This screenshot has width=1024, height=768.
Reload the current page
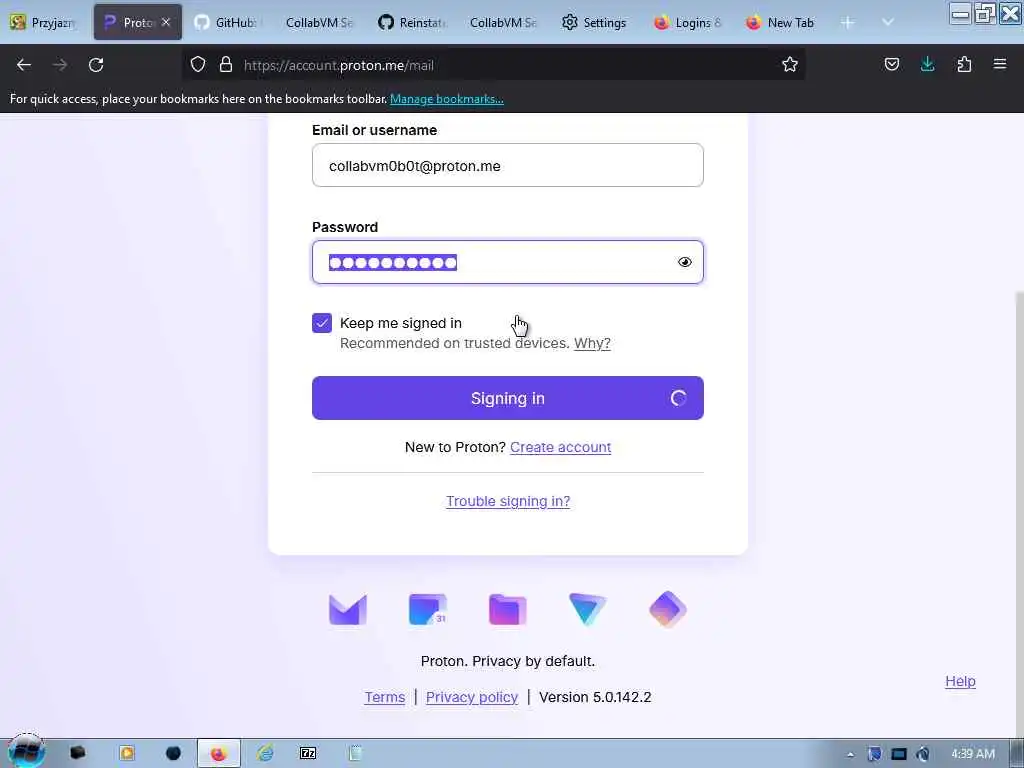pos(96,65)
